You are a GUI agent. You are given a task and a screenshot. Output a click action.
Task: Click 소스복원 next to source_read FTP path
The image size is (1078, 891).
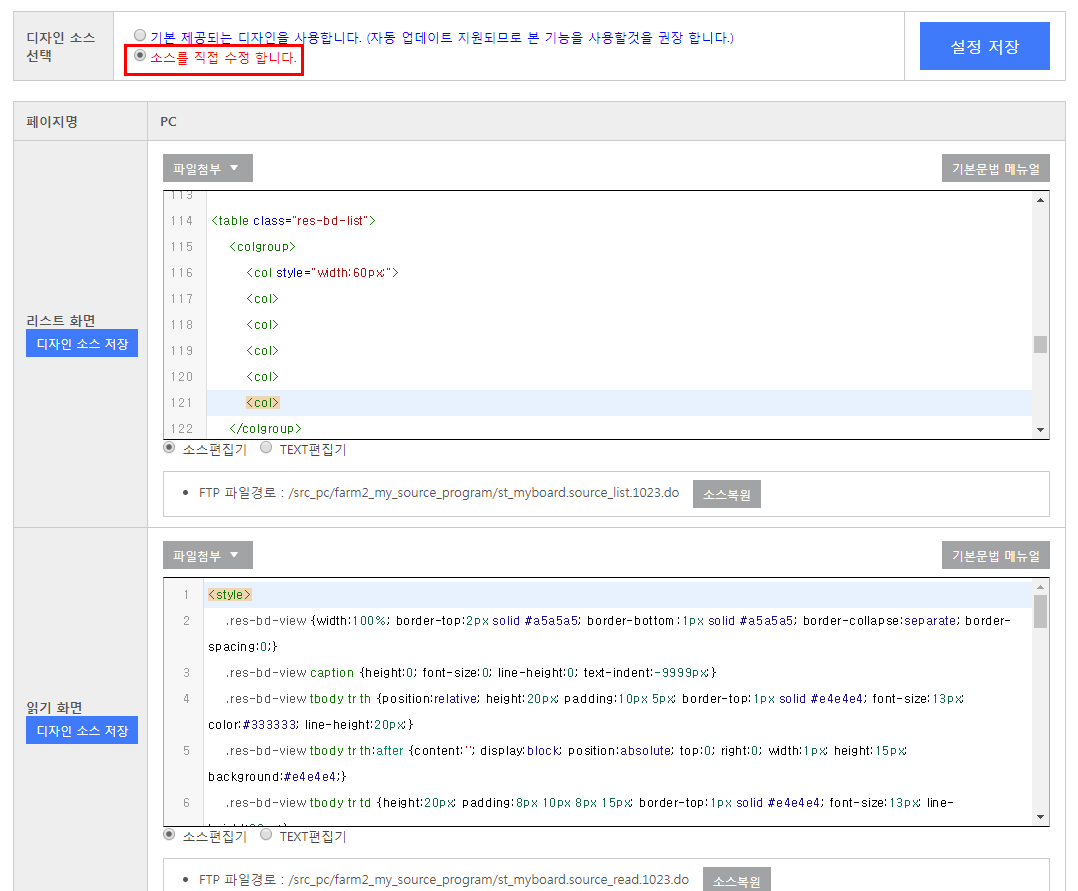click(x=736, y=881)
